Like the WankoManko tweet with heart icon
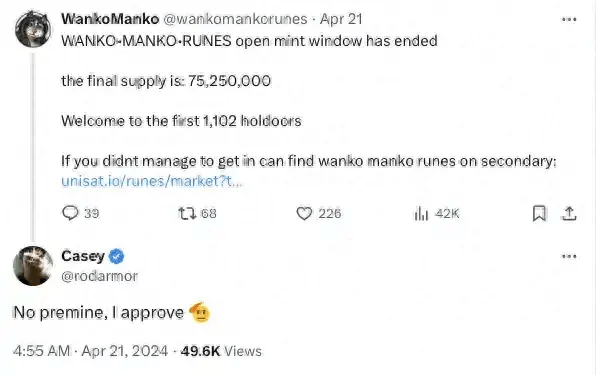Screen dimensions: 596x375 pos(304,214)
